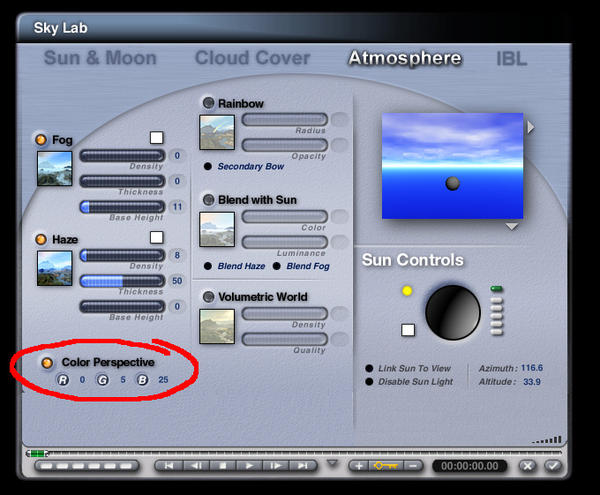600x495 pixels.
Task: Click the Sun Controls trackball
Action: (x=453, y=313)
